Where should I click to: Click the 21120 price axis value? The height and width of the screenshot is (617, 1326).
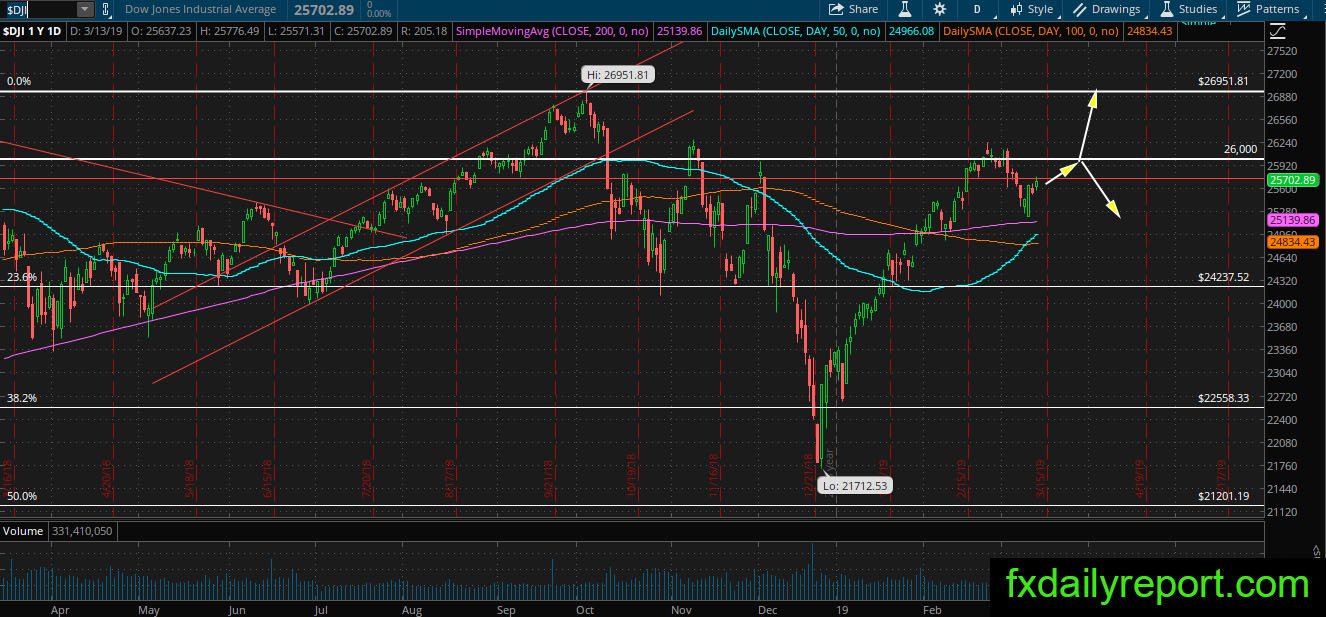pos(1281,512)
